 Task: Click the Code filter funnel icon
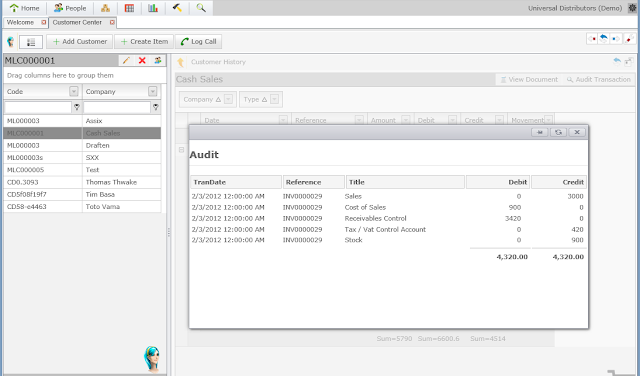(x=76, y=107)
